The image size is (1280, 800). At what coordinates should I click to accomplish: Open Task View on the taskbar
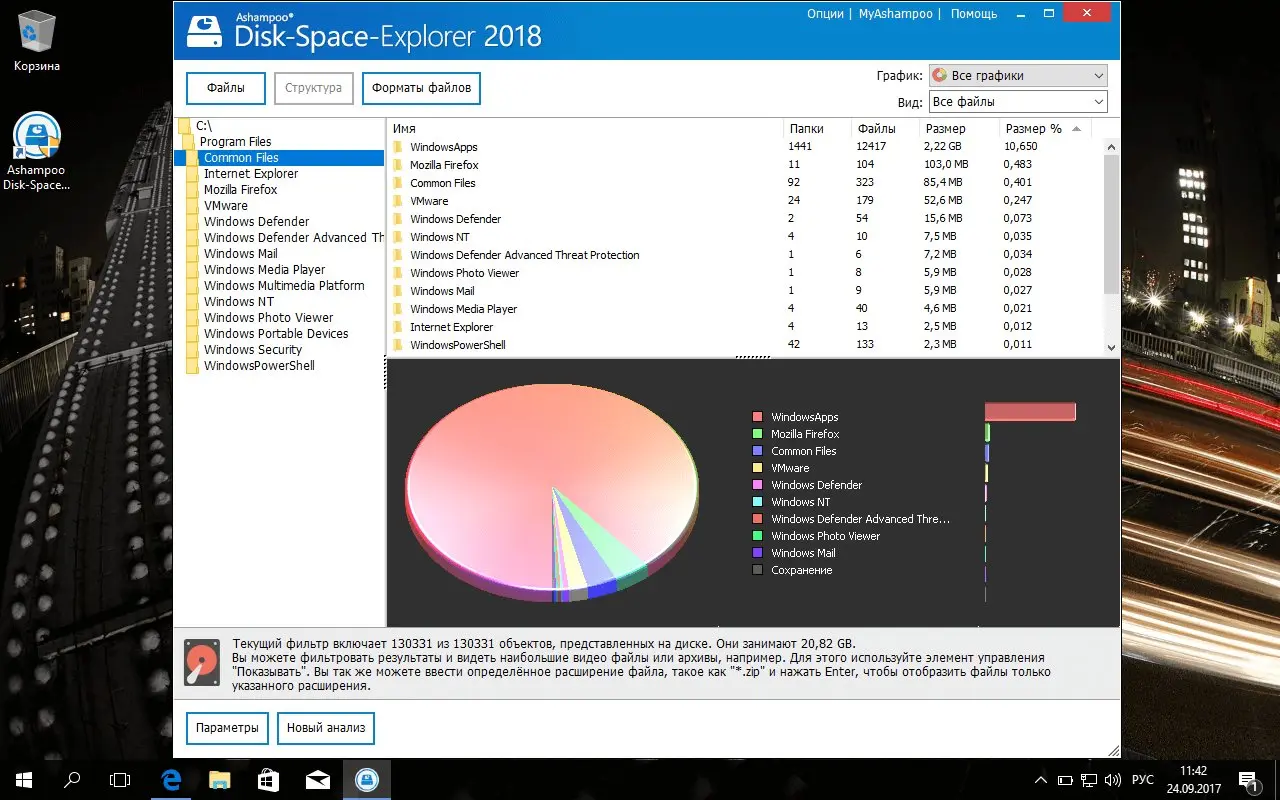point(120,780)
